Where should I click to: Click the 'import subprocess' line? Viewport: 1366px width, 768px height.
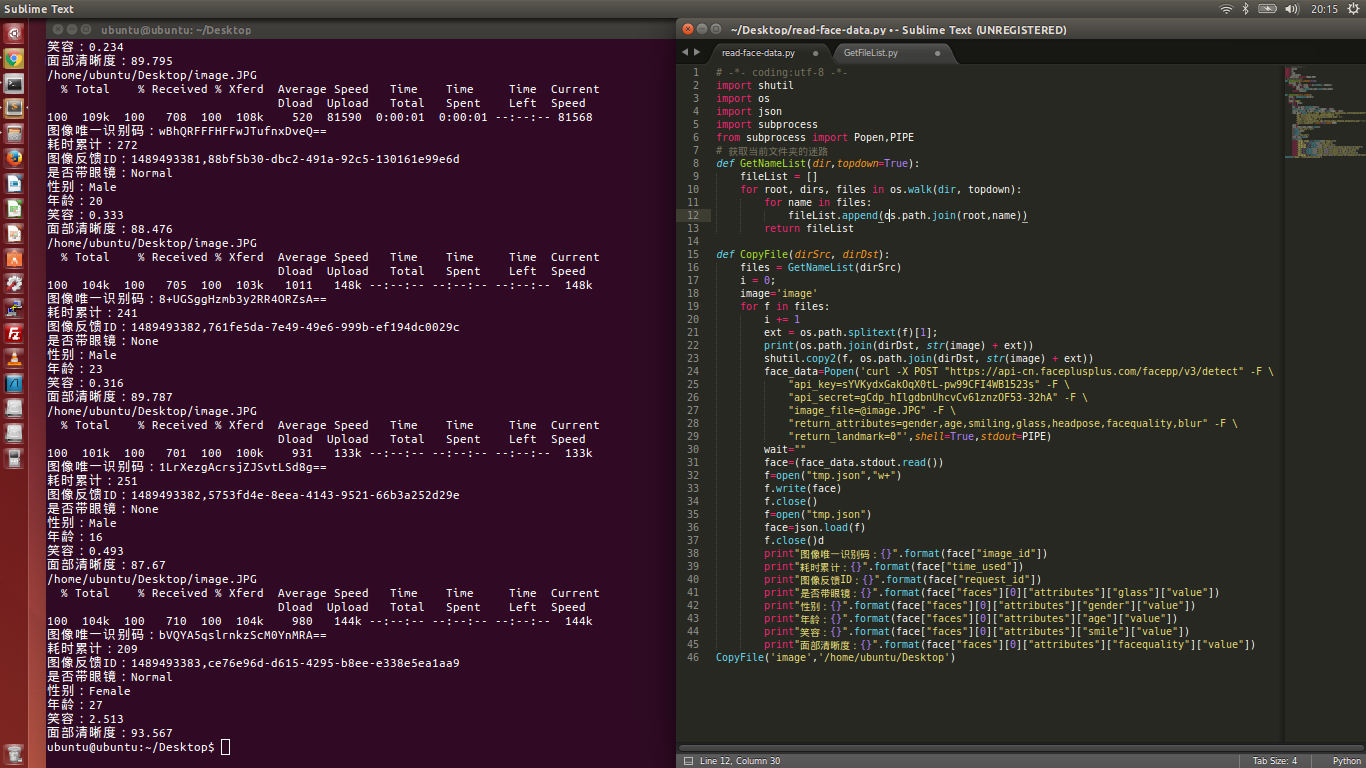pyautogui.click(x=766, y=124)
